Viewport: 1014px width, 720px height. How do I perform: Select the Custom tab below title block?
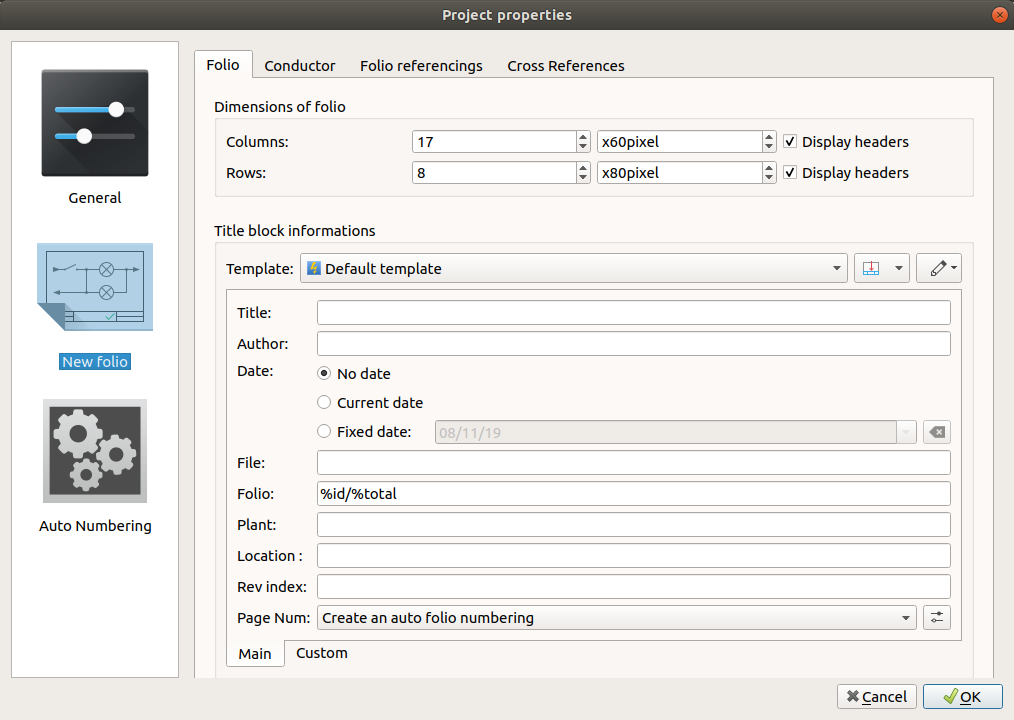[x=321, y=653]
